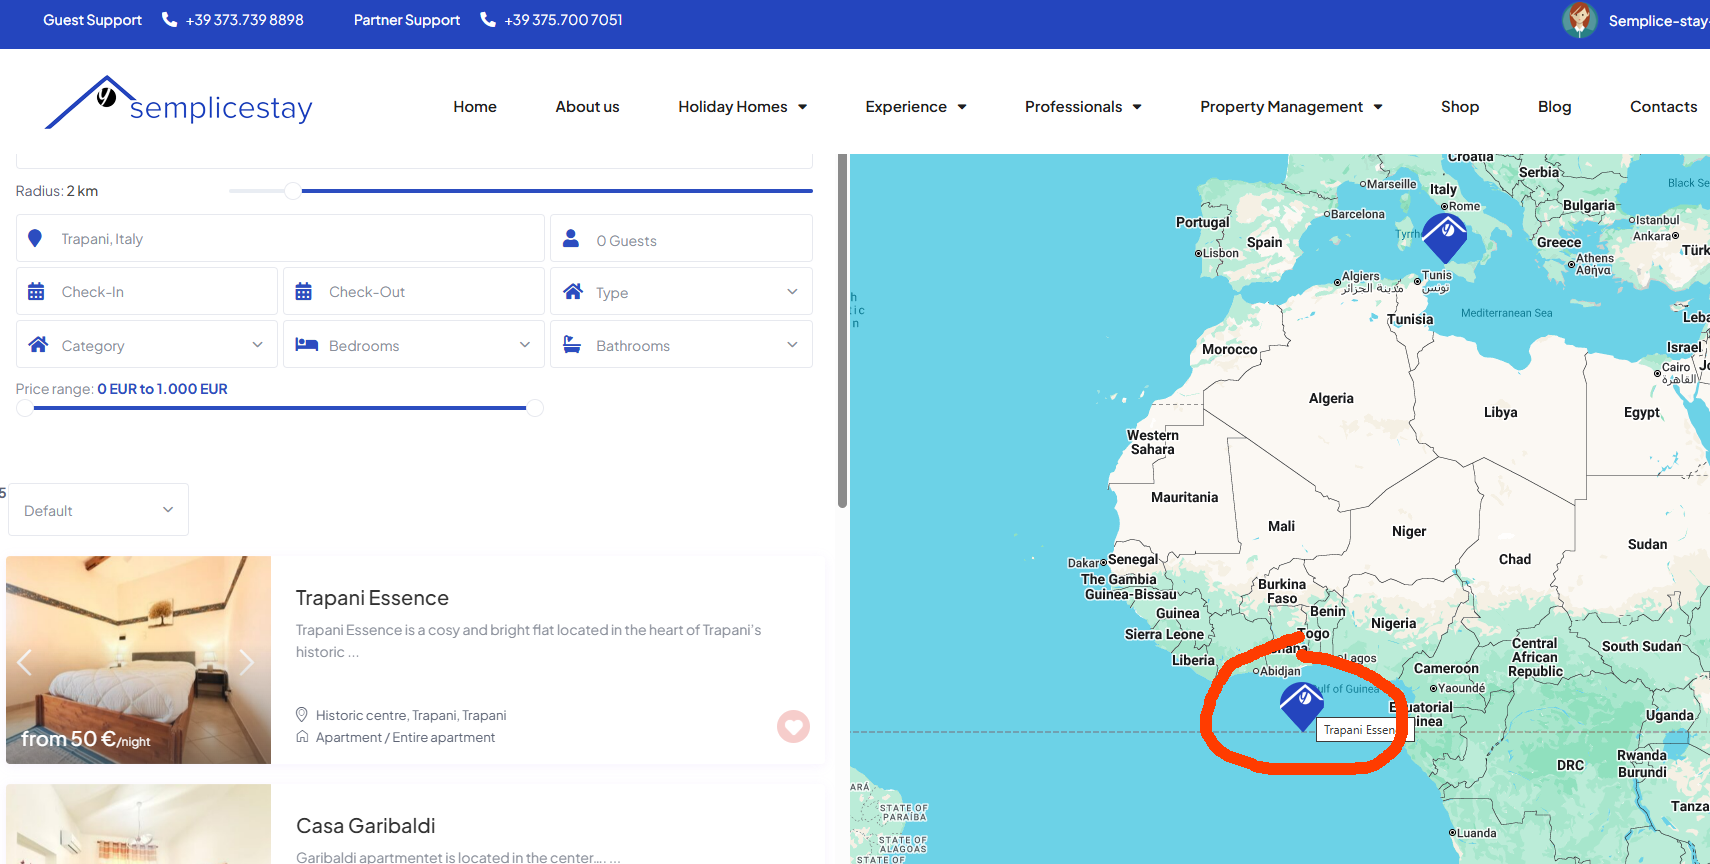
Task: Show next photo of Trapani Essence
Action: click(x=247, y=662)
